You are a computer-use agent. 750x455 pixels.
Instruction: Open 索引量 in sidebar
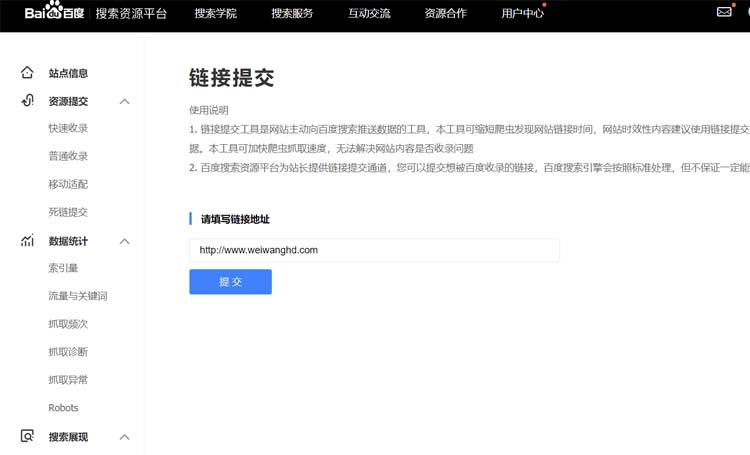coord(63,268)
